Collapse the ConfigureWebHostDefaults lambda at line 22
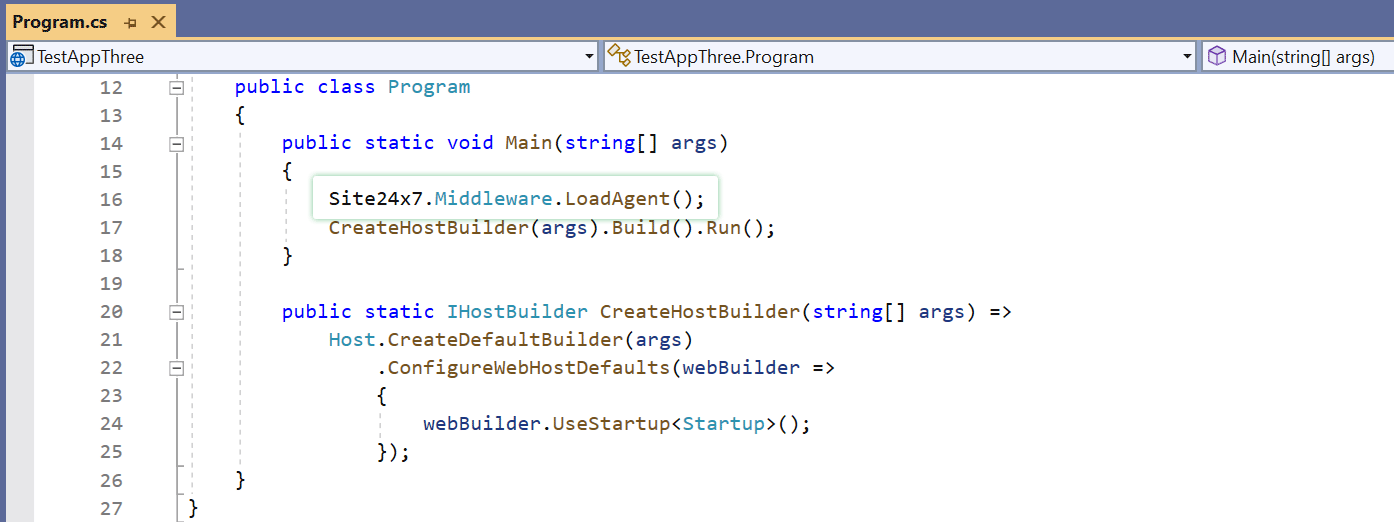Image resolution: width=1394 pixels, height=522 pixels. [177, 367]
